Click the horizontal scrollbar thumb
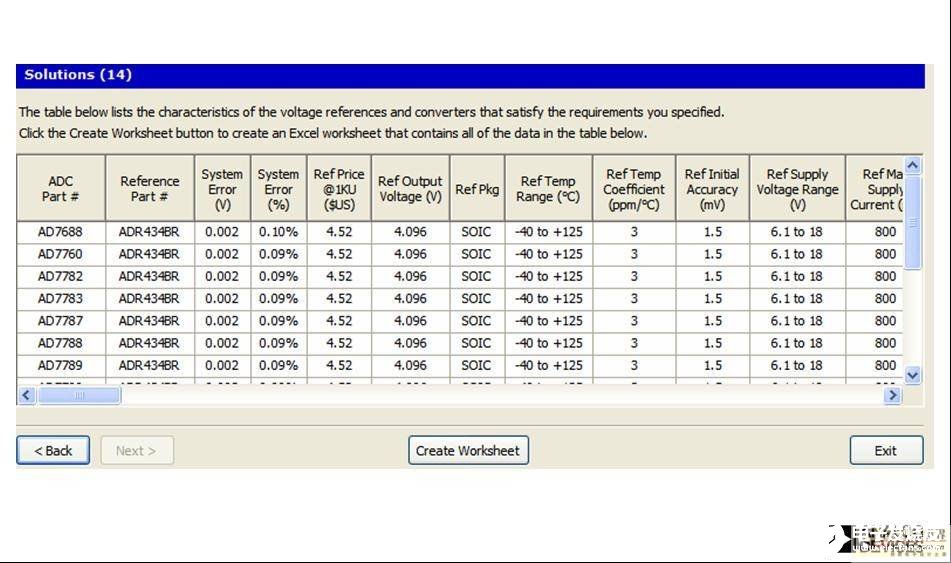The image size is (951, 563). coord(79,395)
